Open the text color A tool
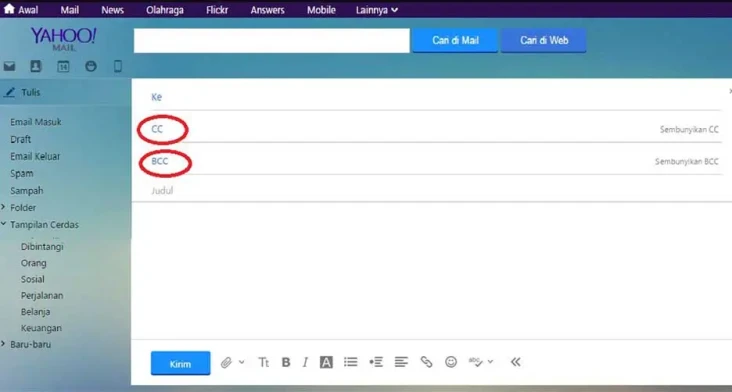The height and width of the screenshot is (392, 732). (326, 362)
